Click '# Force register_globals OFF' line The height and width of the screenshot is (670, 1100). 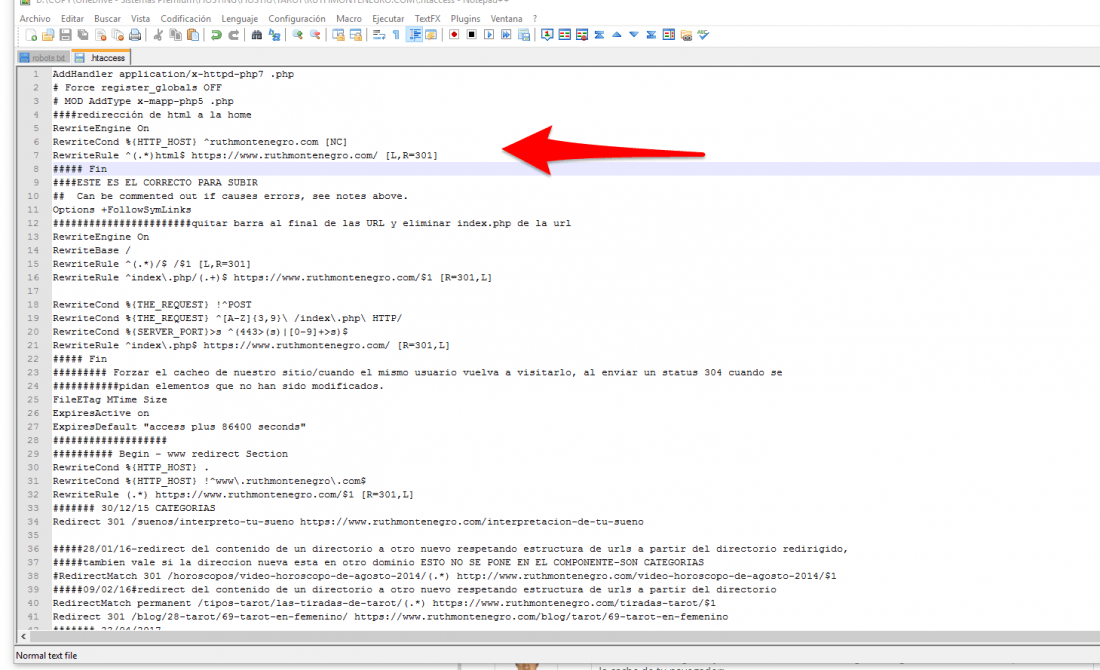pos(137,88)
